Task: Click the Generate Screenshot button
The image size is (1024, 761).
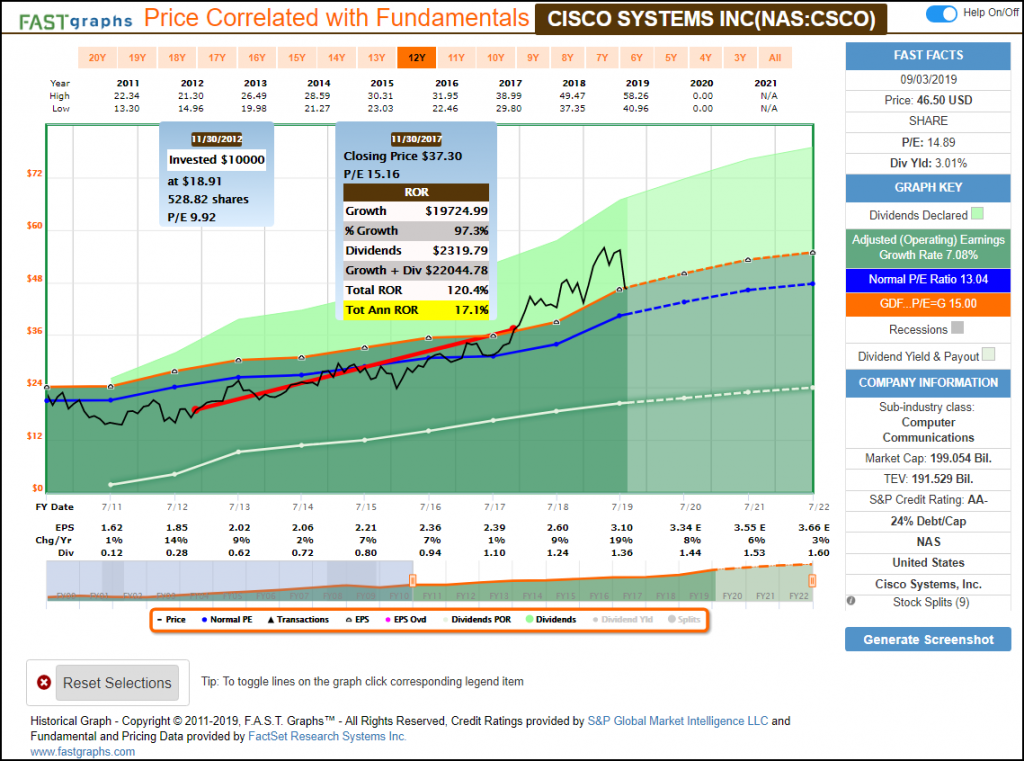Action: click(x=928, y=639)
